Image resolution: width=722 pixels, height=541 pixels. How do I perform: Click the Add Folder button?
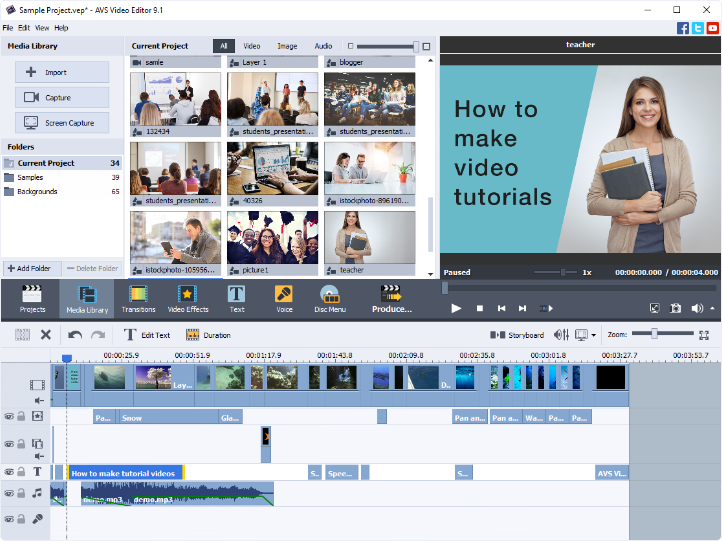30,268
